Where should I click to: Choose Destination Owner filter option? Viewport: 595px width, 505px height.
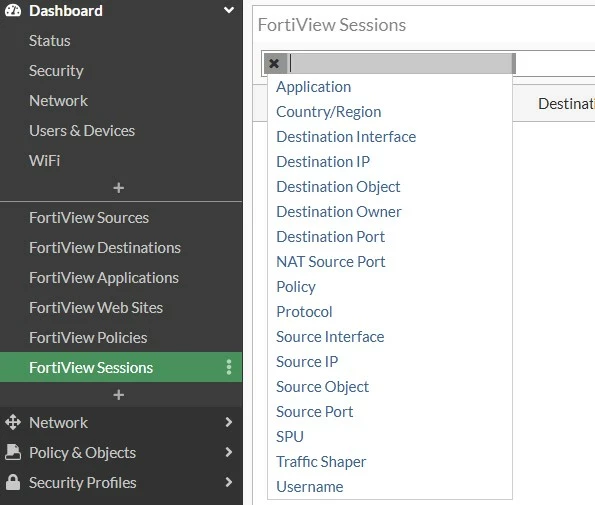[x=339, y=212]
